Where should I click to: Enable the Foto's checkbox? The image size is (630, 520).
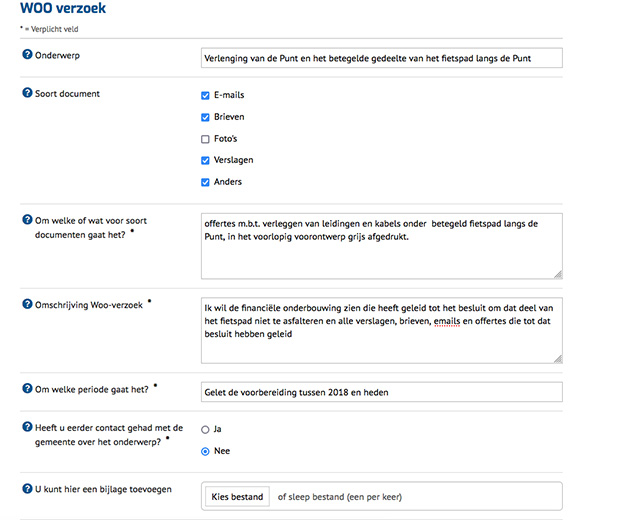(206, 139)
